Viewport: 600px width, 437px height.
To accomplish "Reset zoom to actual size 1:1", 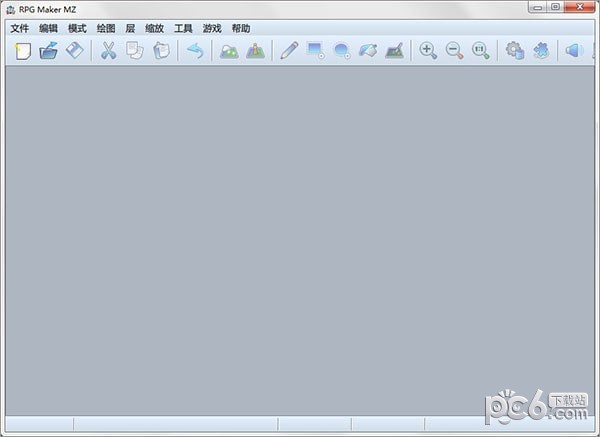I will click(x=481, y=51).
